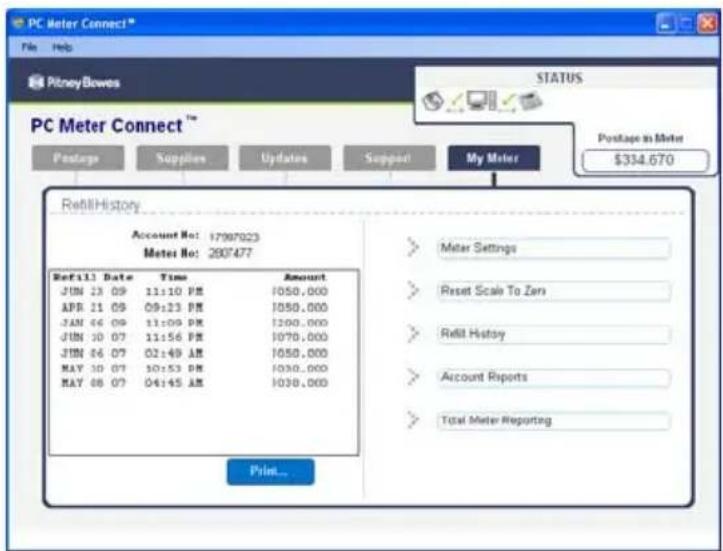Switch to the Supplies tab

pyautogui.click(x=182, y=158)
